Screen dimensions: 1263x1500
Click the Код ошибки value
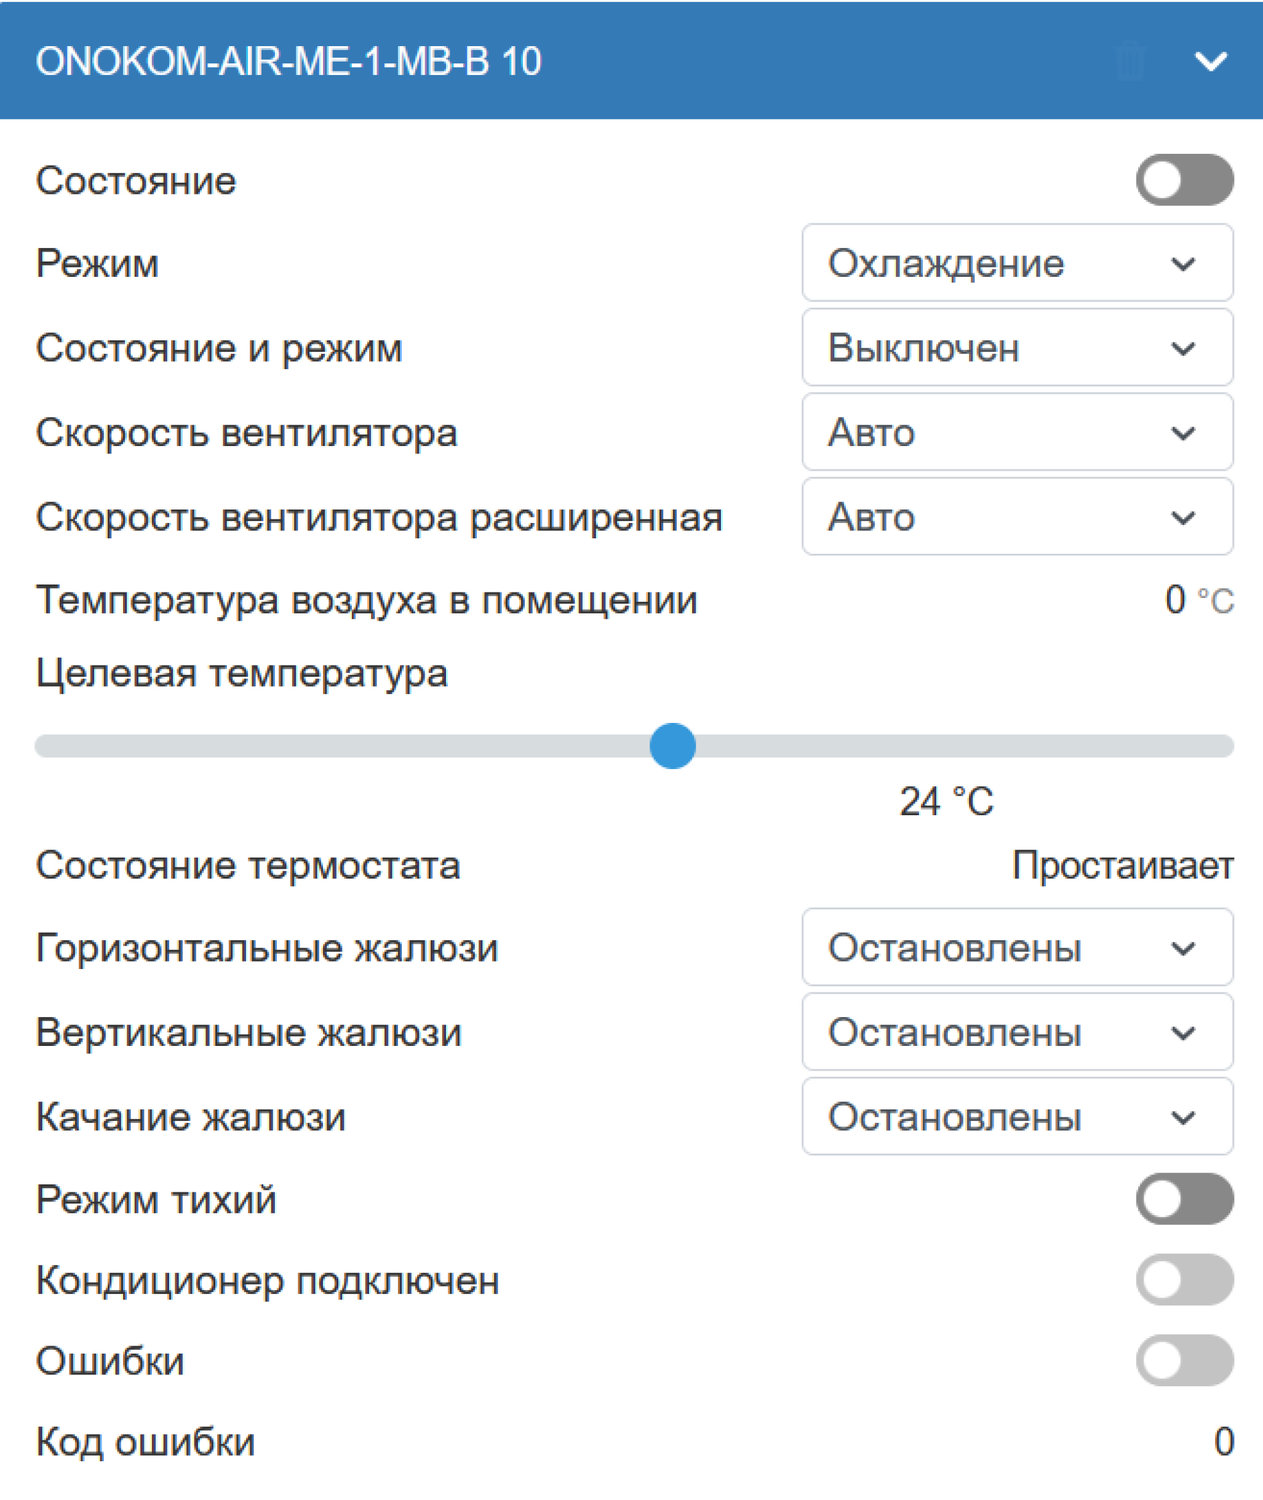(x=1223, y=1442)
